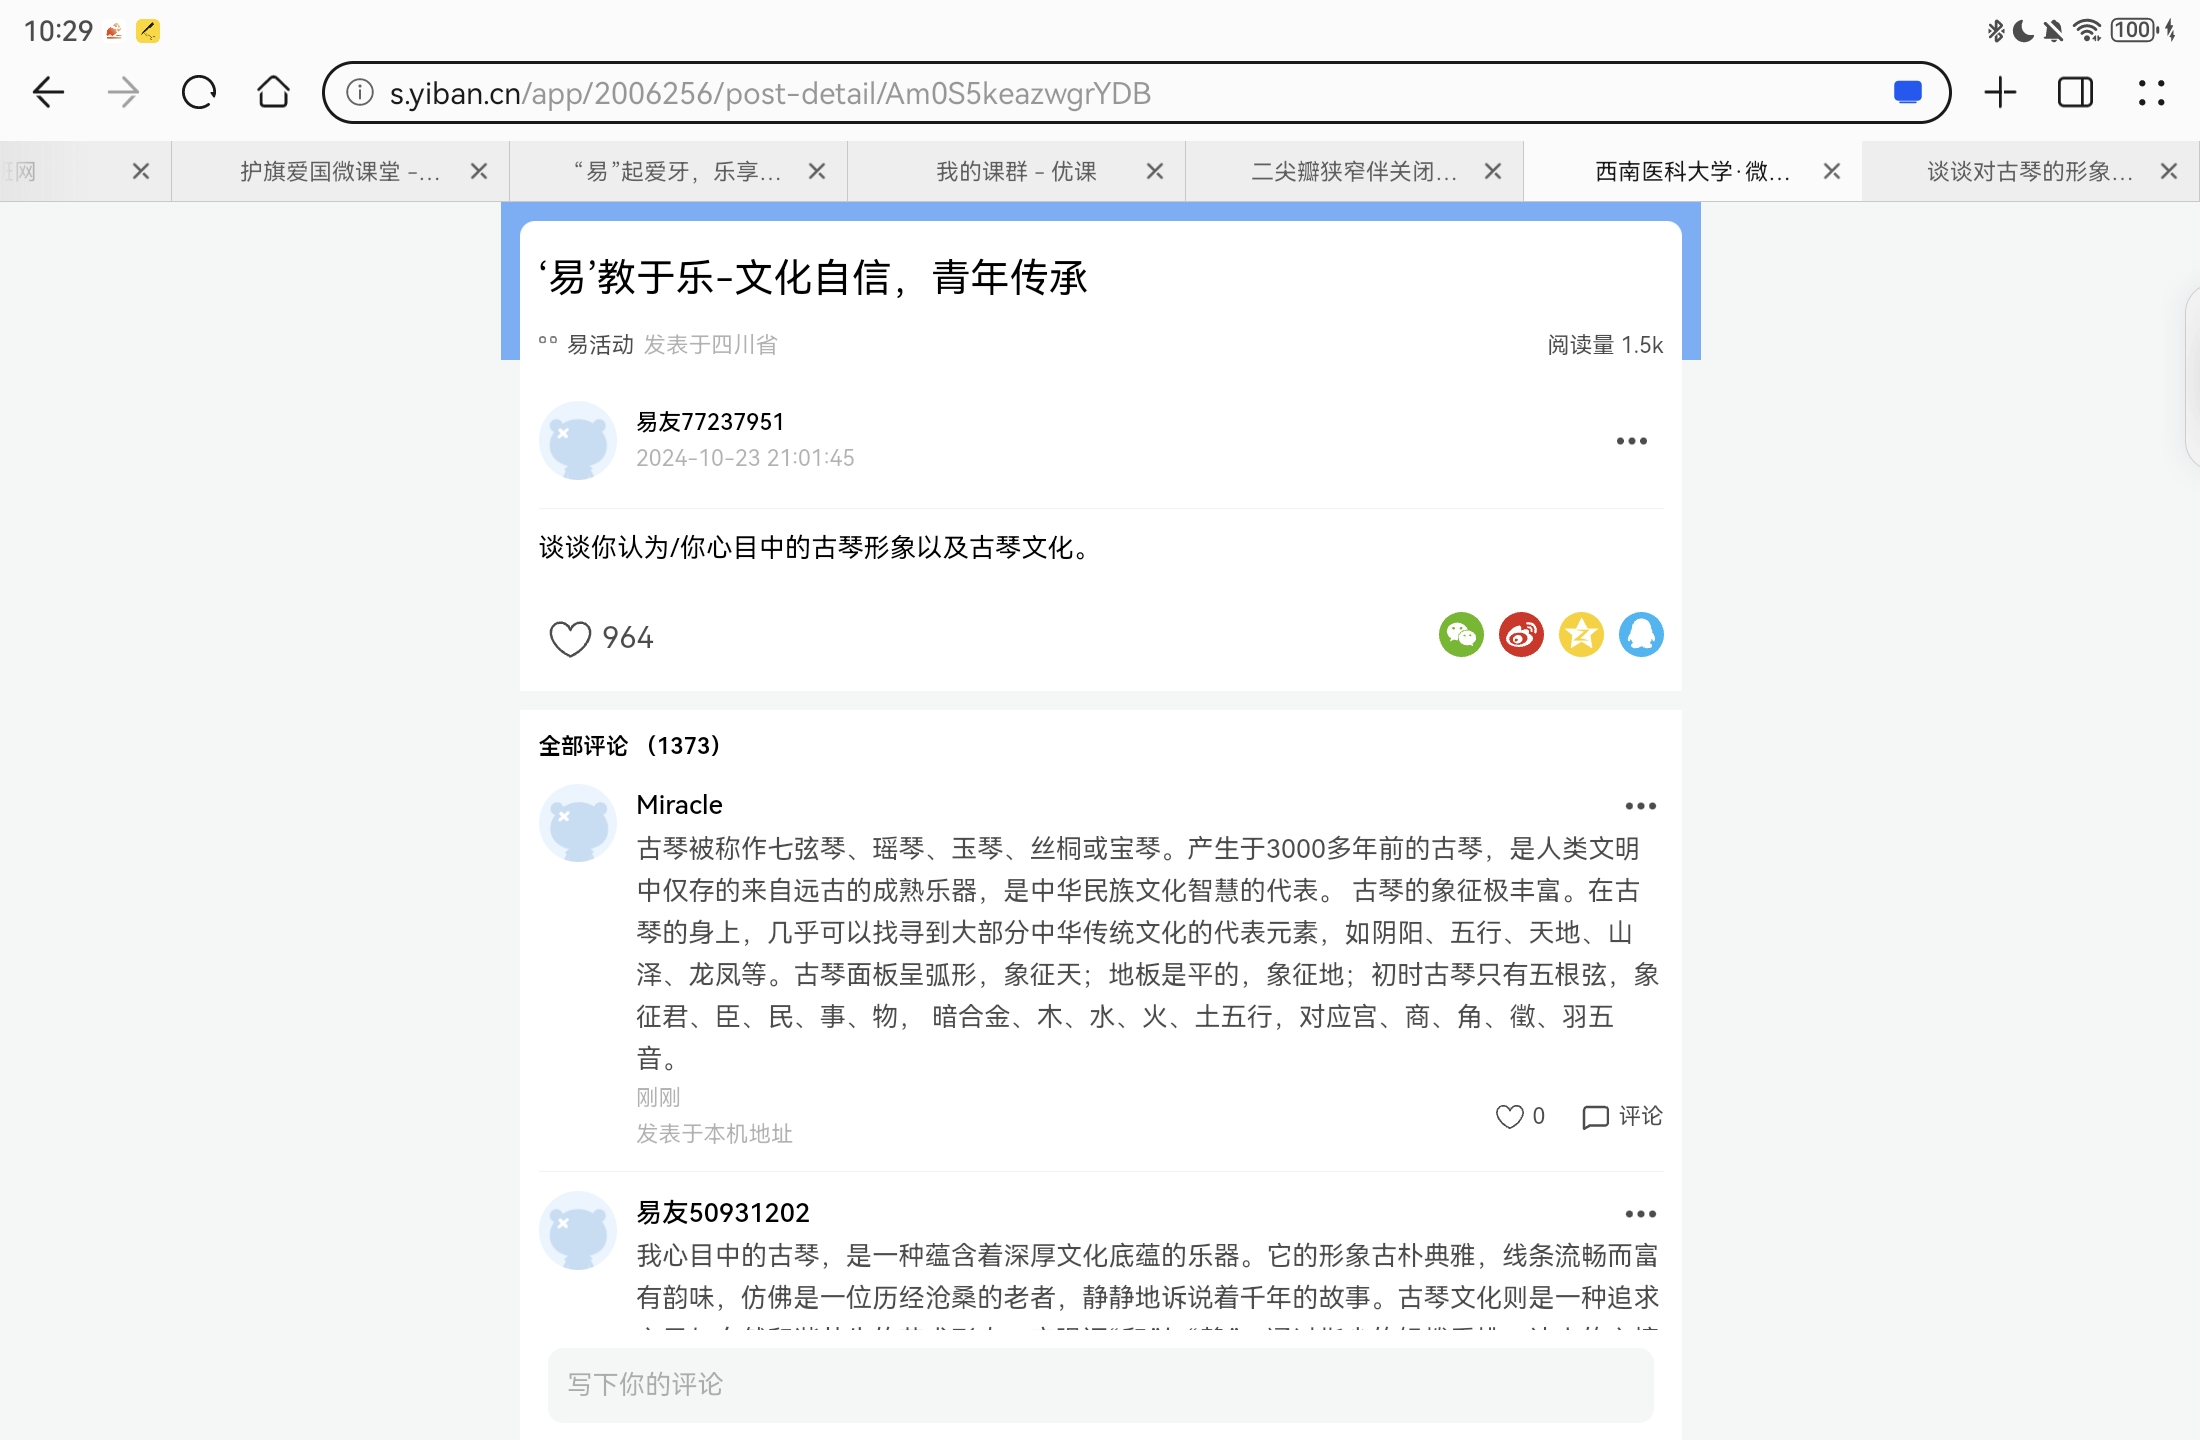Open browser menu with four-dot icon
2200x1440 pixels.
point(2151,93)
